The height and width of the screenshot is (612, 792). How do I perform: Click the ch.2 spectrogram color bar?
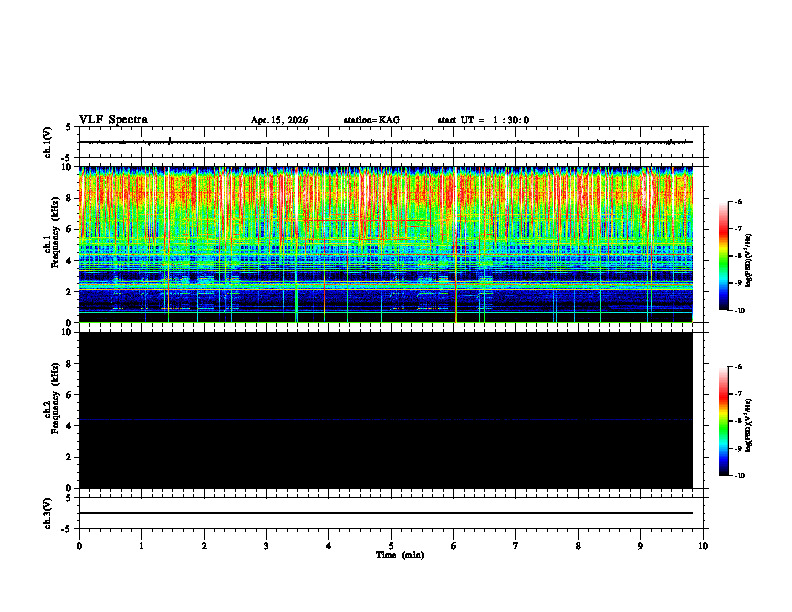click(724, 421)
